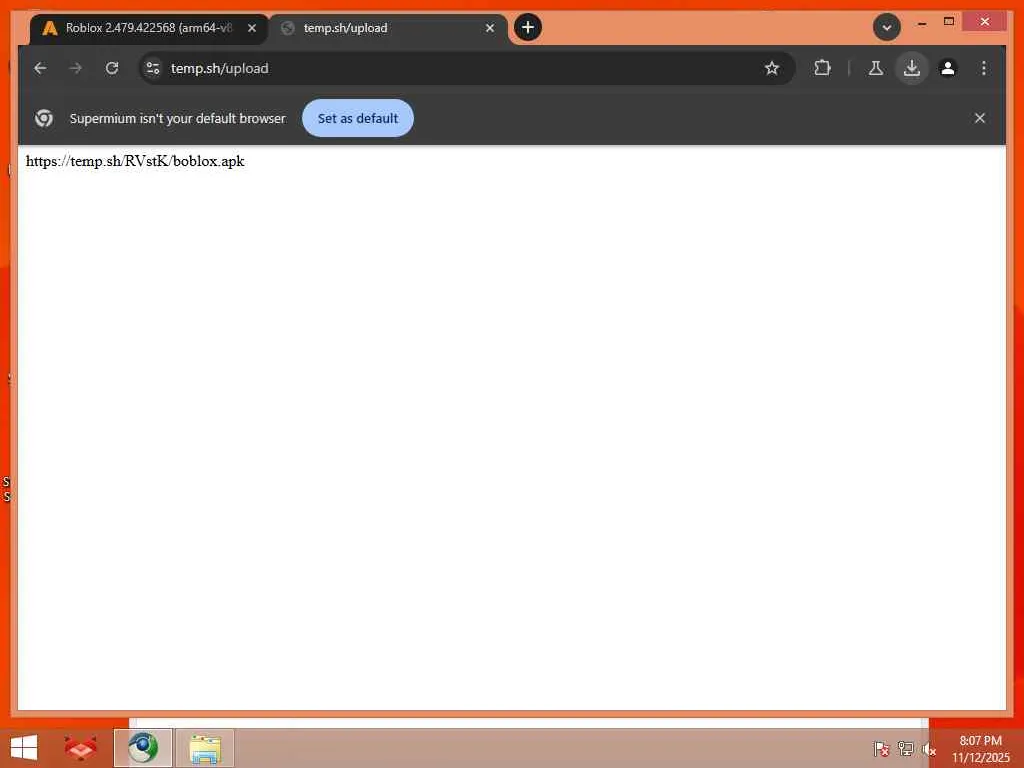Maximize the Supermium browser window
The height and width of the screenshot is (768, 1024).
(x=949, y=22)
